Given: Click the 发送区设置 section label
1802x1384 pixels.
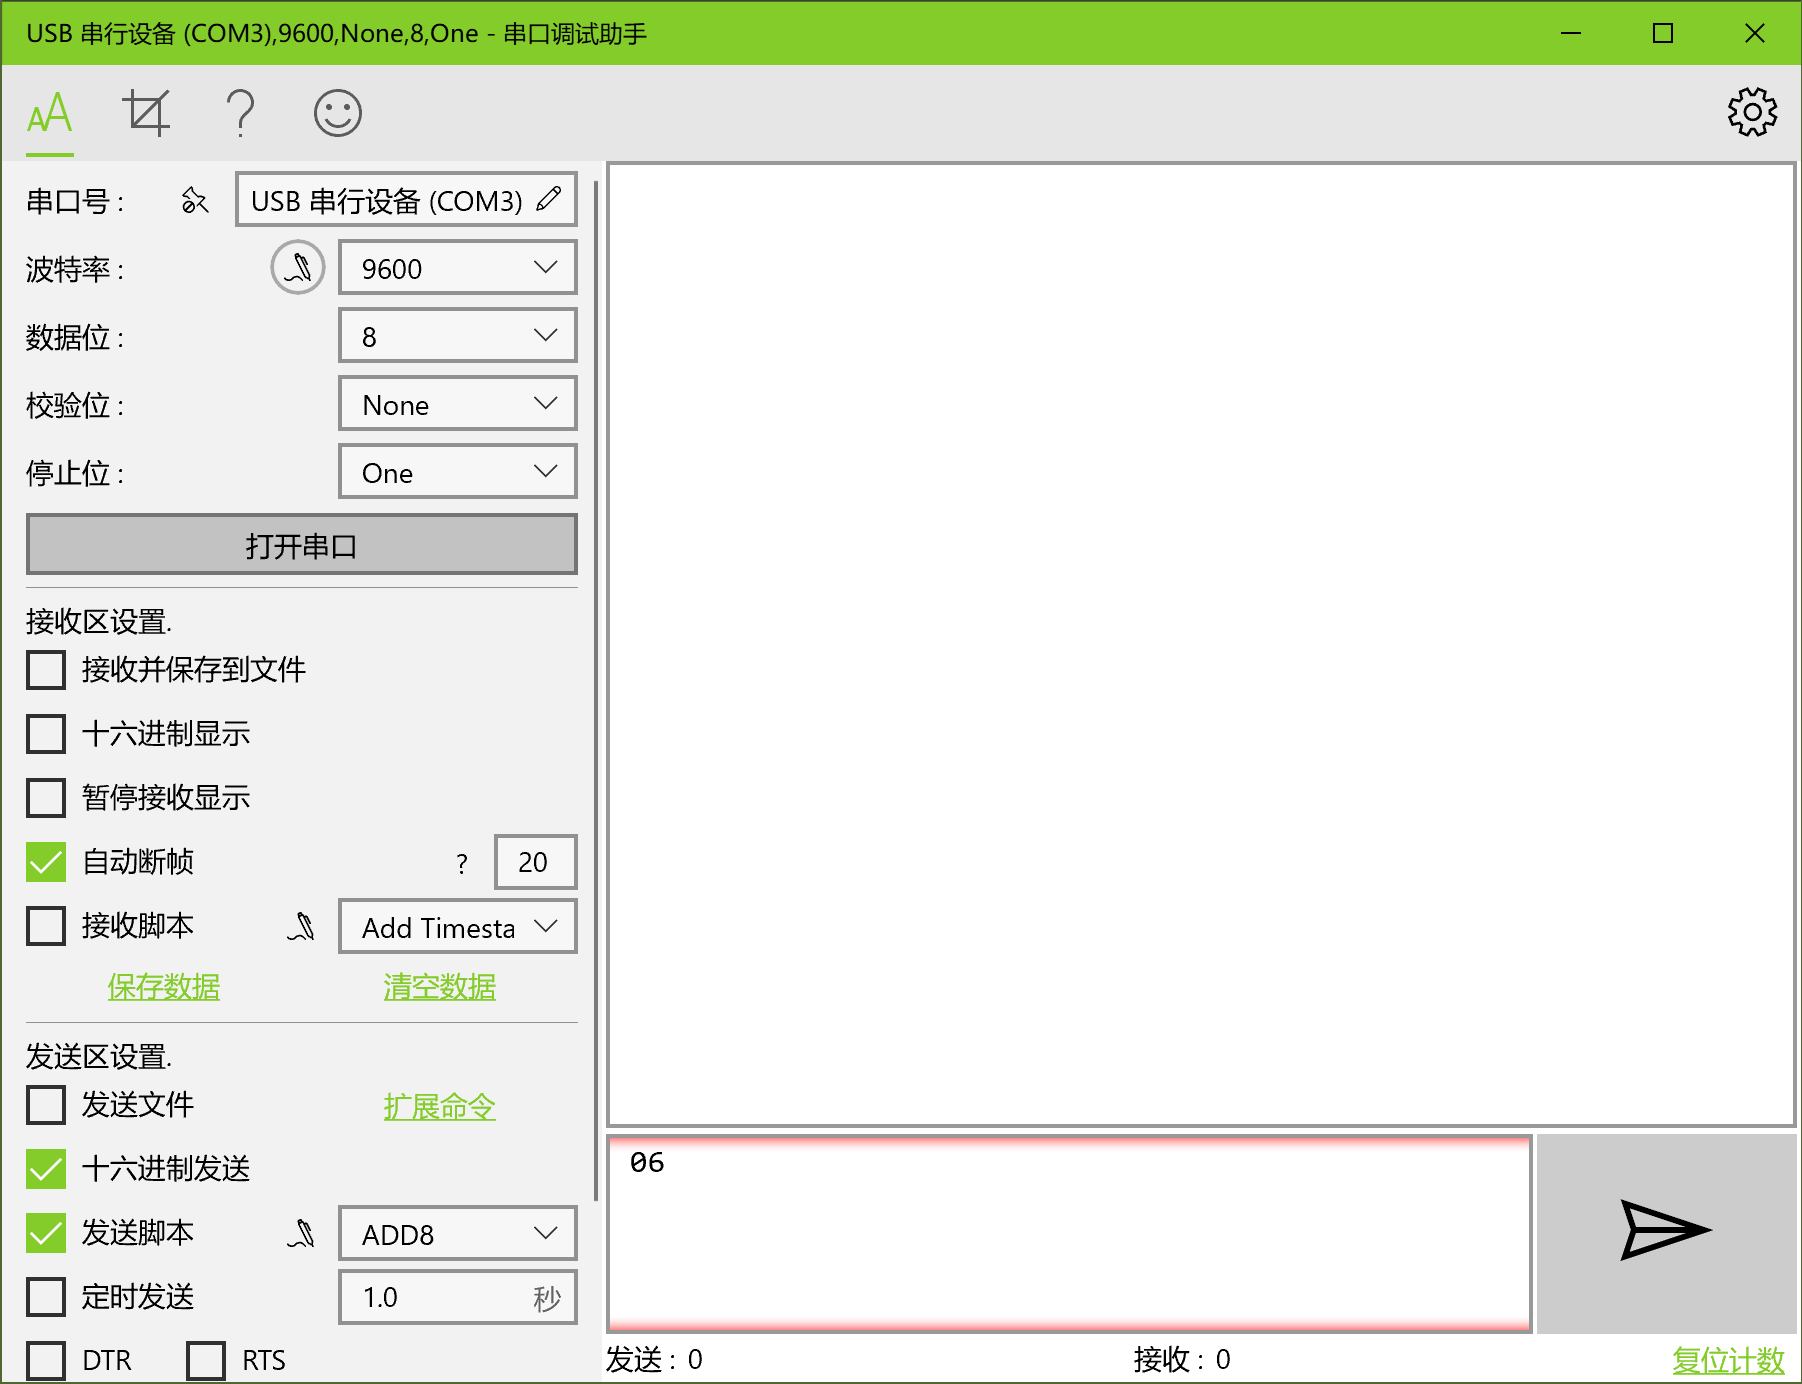Looking at the screenshot, I should [99, 1057].
